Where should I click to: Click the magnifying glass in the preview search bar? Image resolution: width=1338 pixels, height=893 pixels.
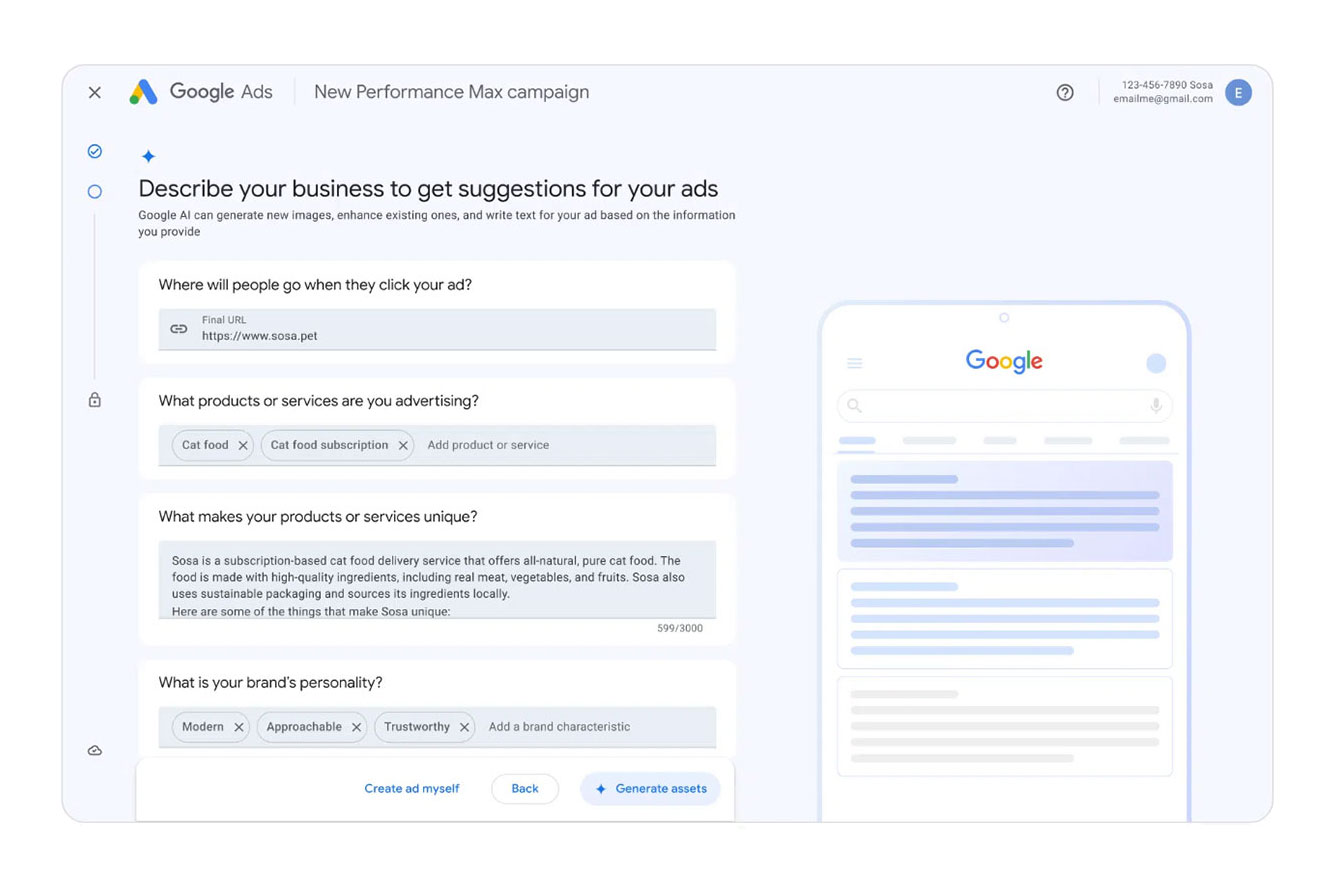point(853,406)
